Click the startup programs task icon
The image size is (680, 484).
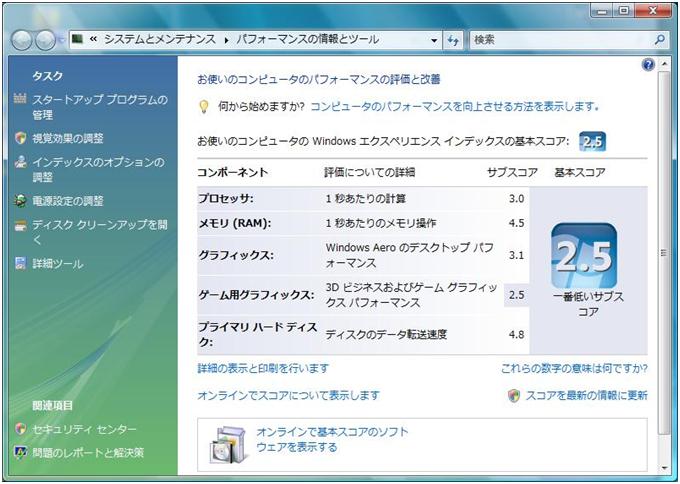[20, 99]
